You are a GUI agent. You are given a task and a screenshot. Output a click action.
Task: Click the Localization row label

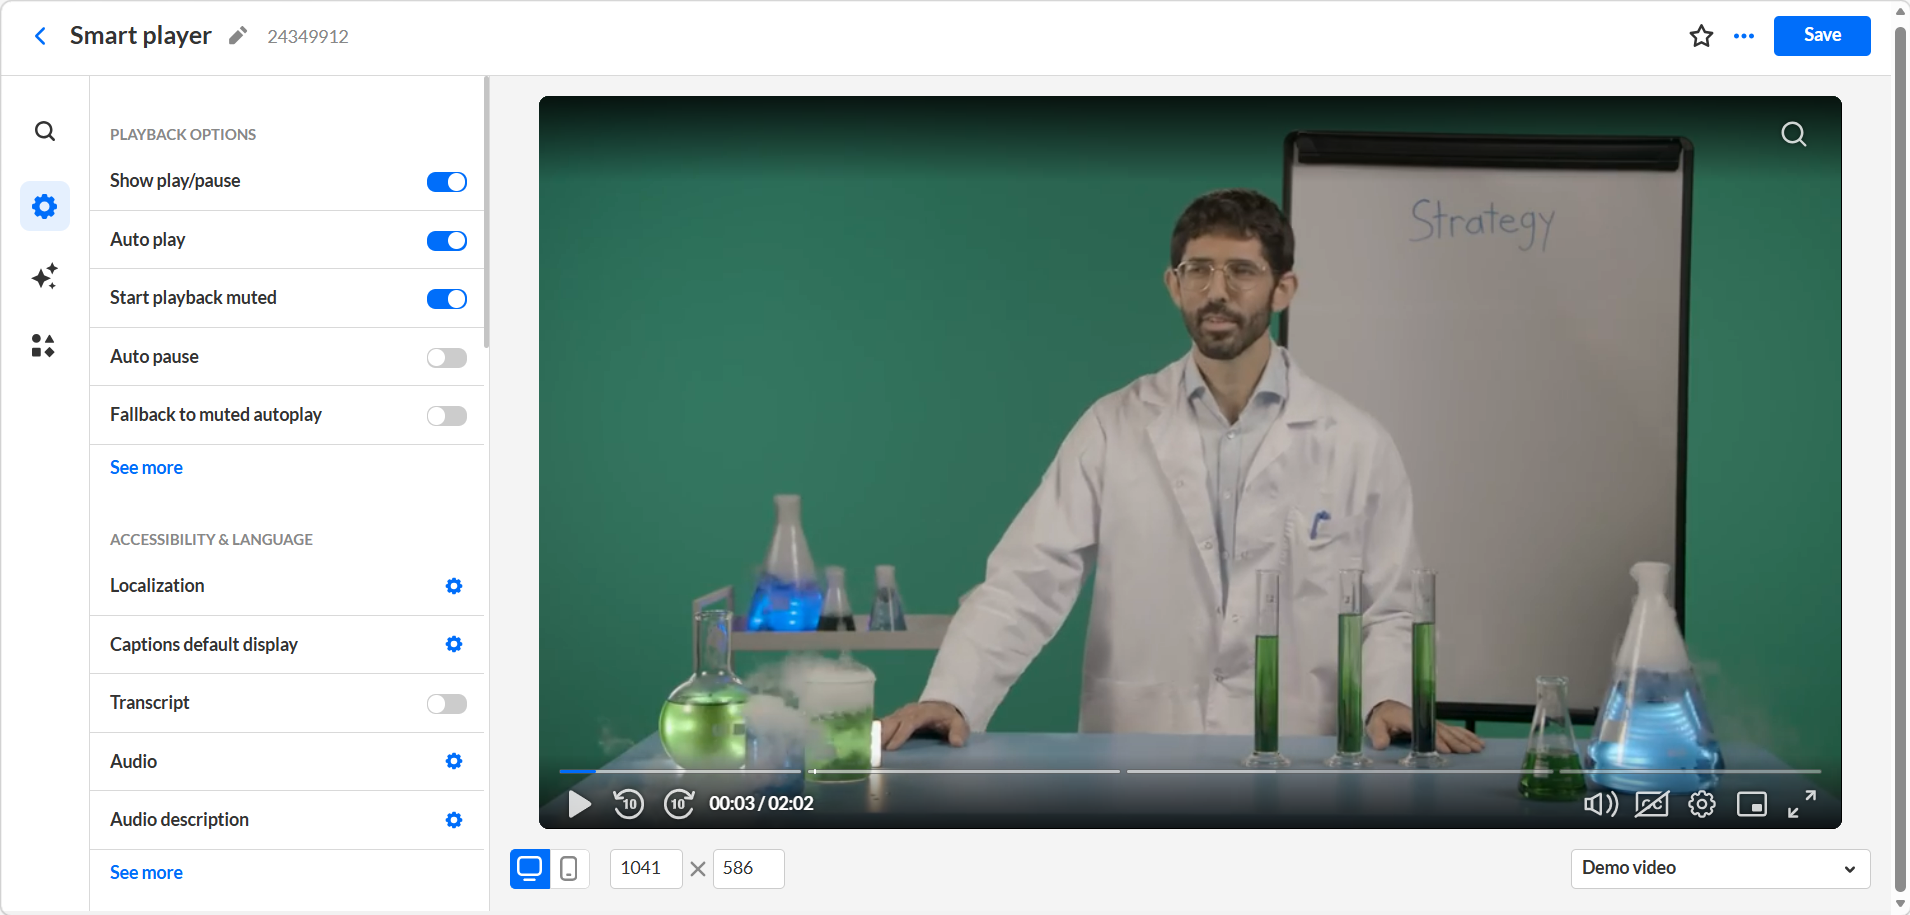pyautogui.click(x=157, y=586)
